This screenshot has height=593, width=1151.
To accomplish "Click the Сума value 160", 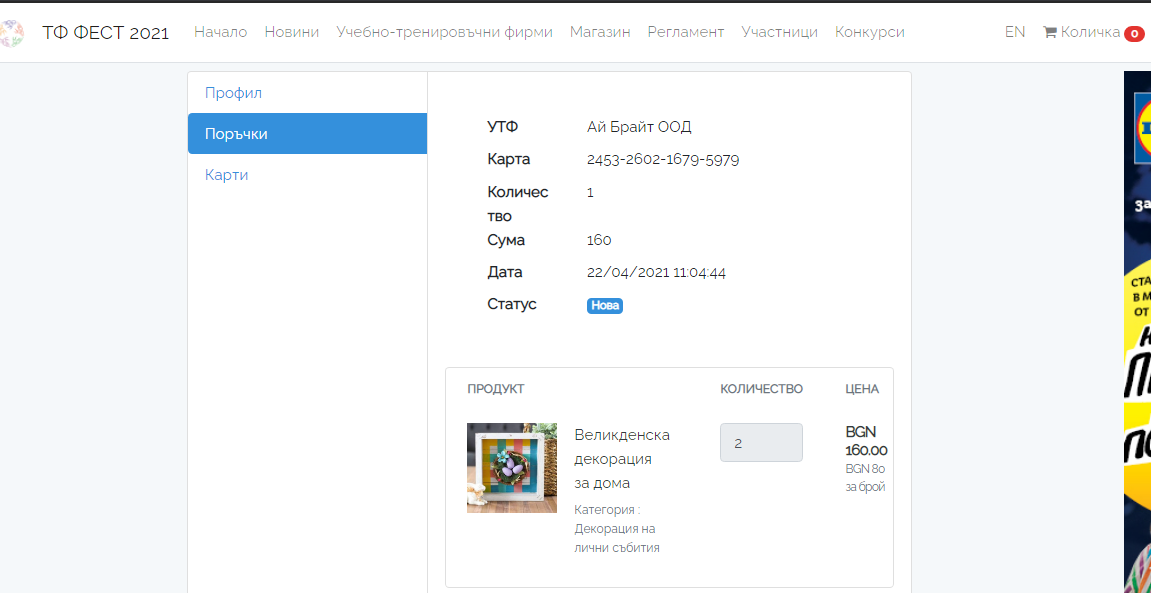I will (599, 240).
